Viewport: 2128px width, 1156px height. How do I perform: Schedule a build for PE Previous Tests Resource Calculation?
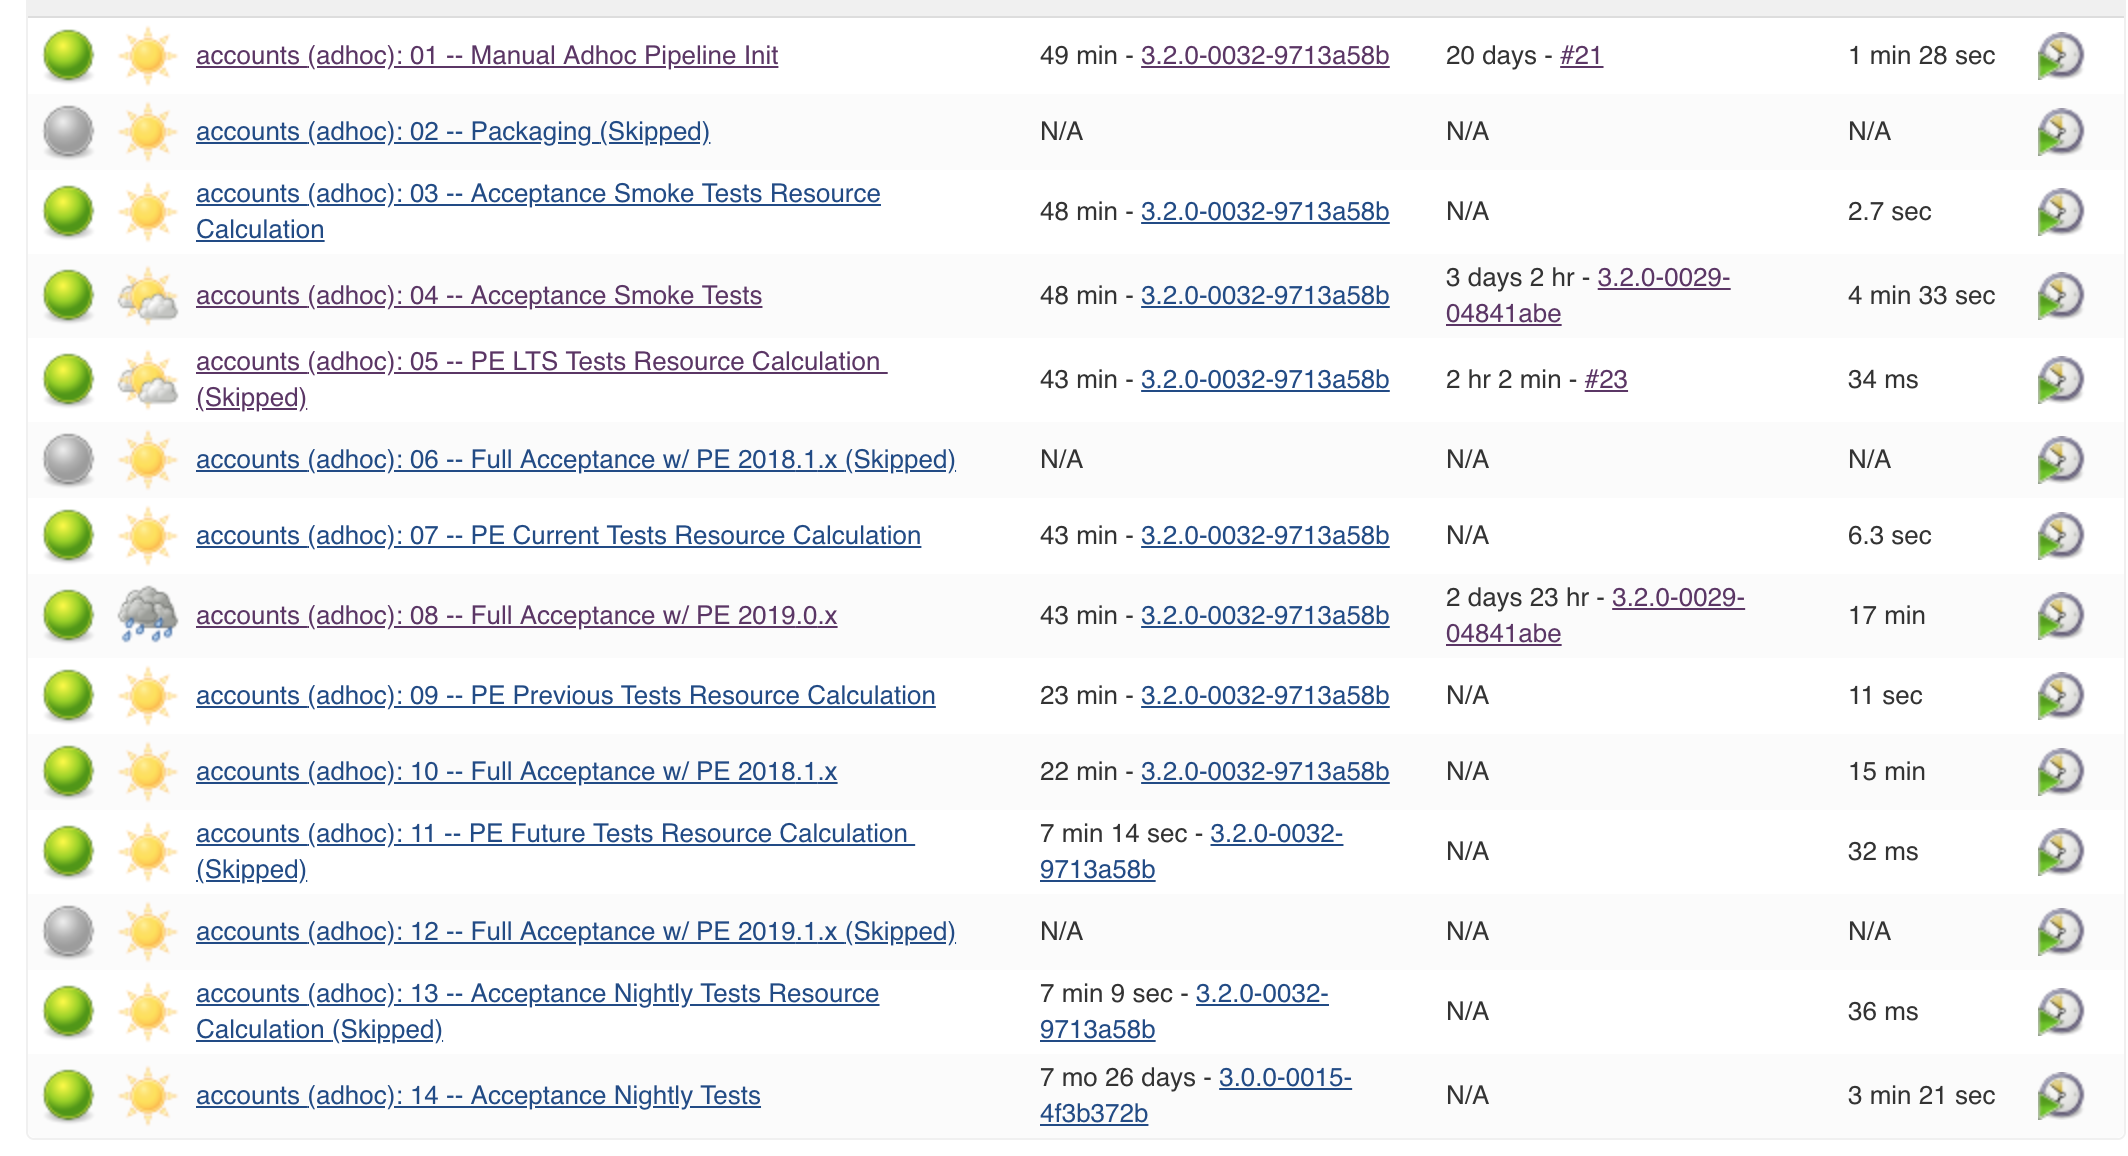click(x=2061, y=694)
